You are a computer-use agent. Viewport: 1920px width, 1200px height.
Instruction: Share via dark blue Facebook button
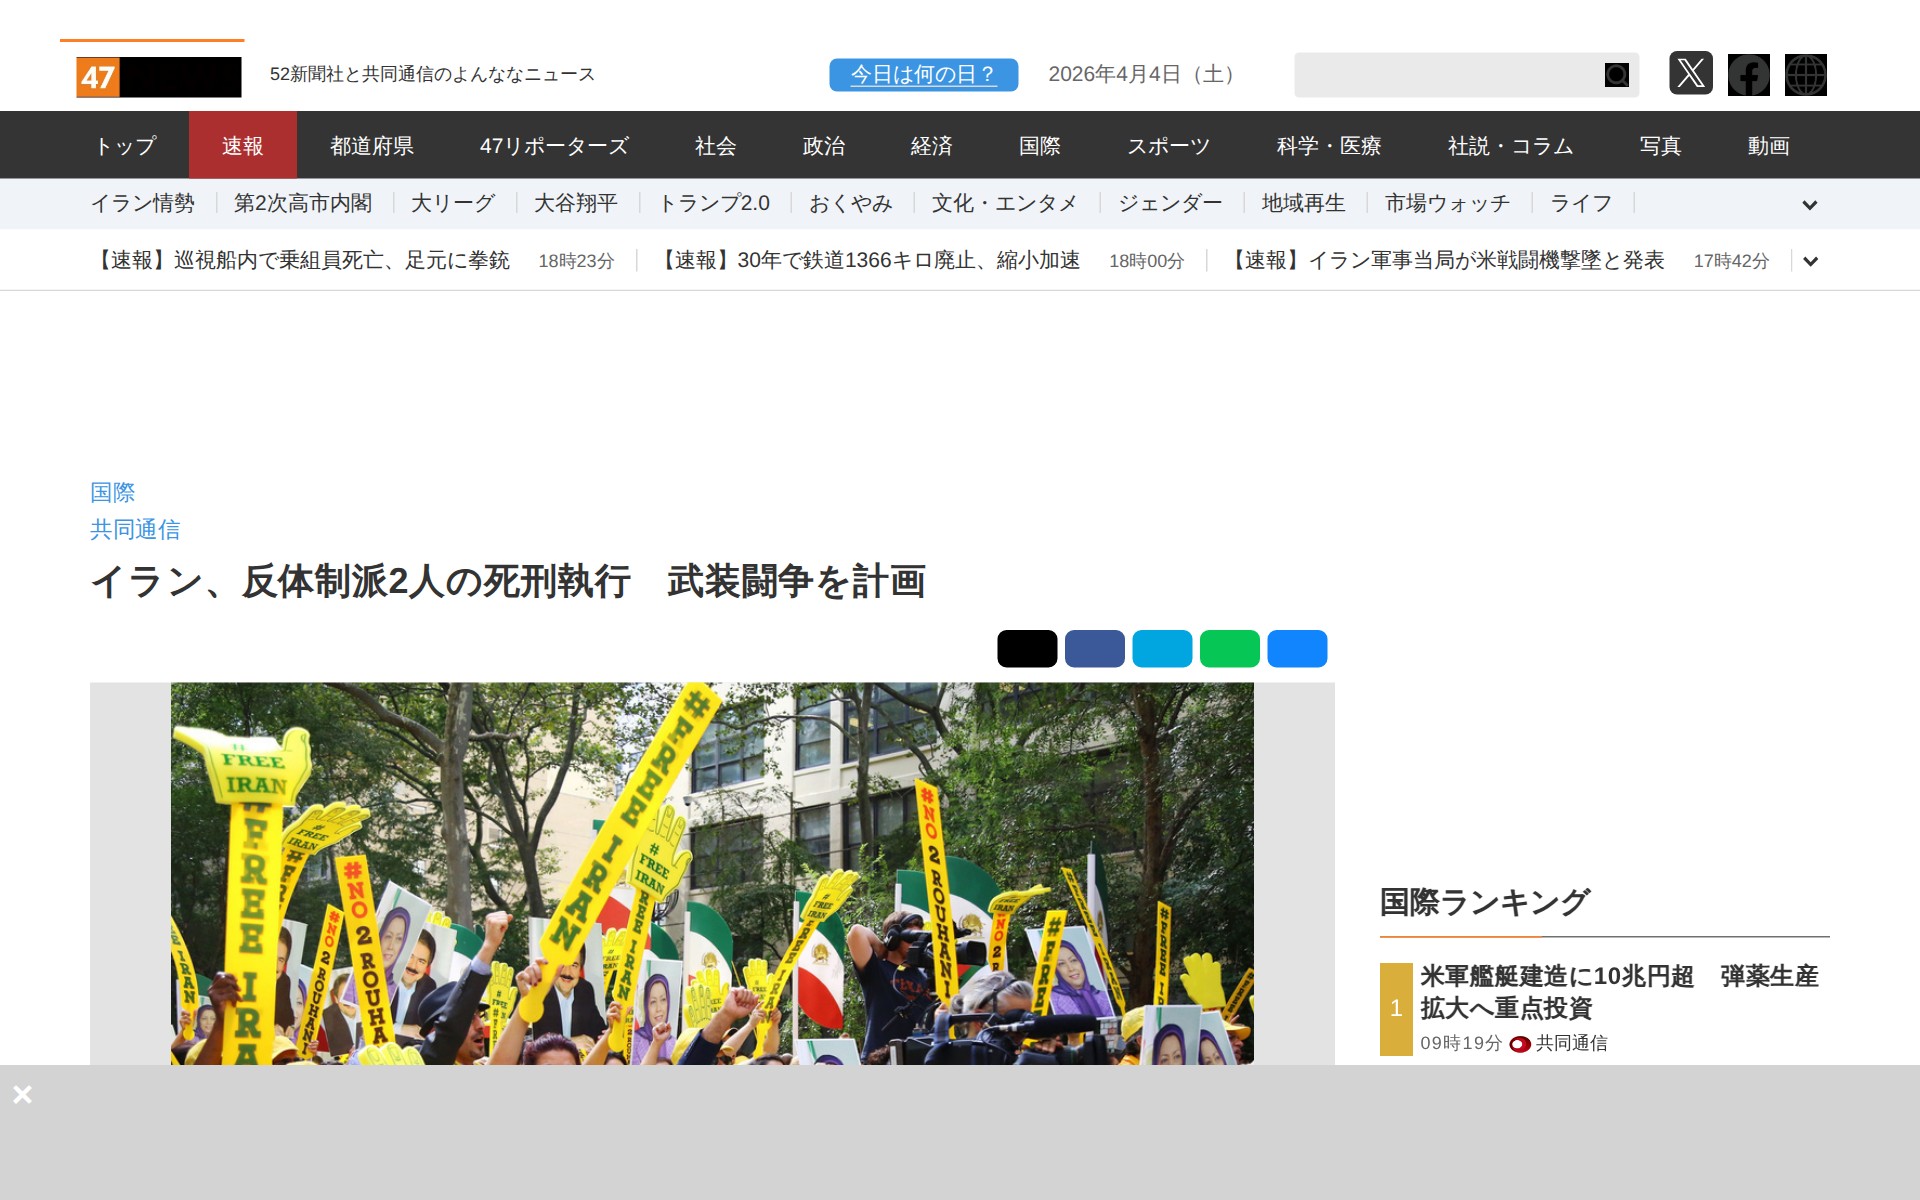[x=1094, y=649]
